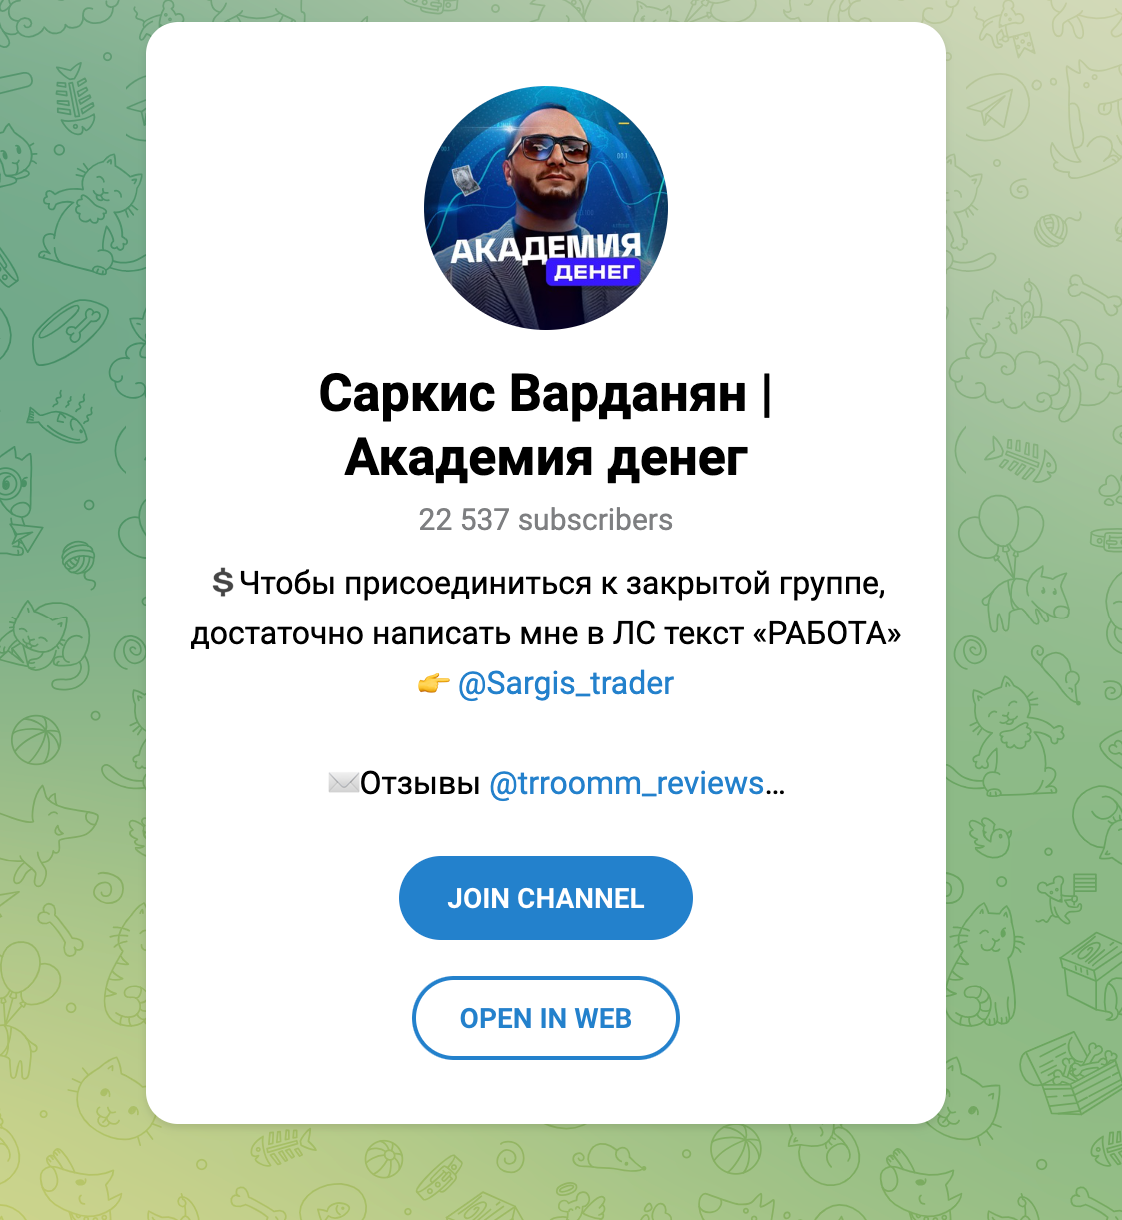Click the banknote graphic inside the avatar

463,181
